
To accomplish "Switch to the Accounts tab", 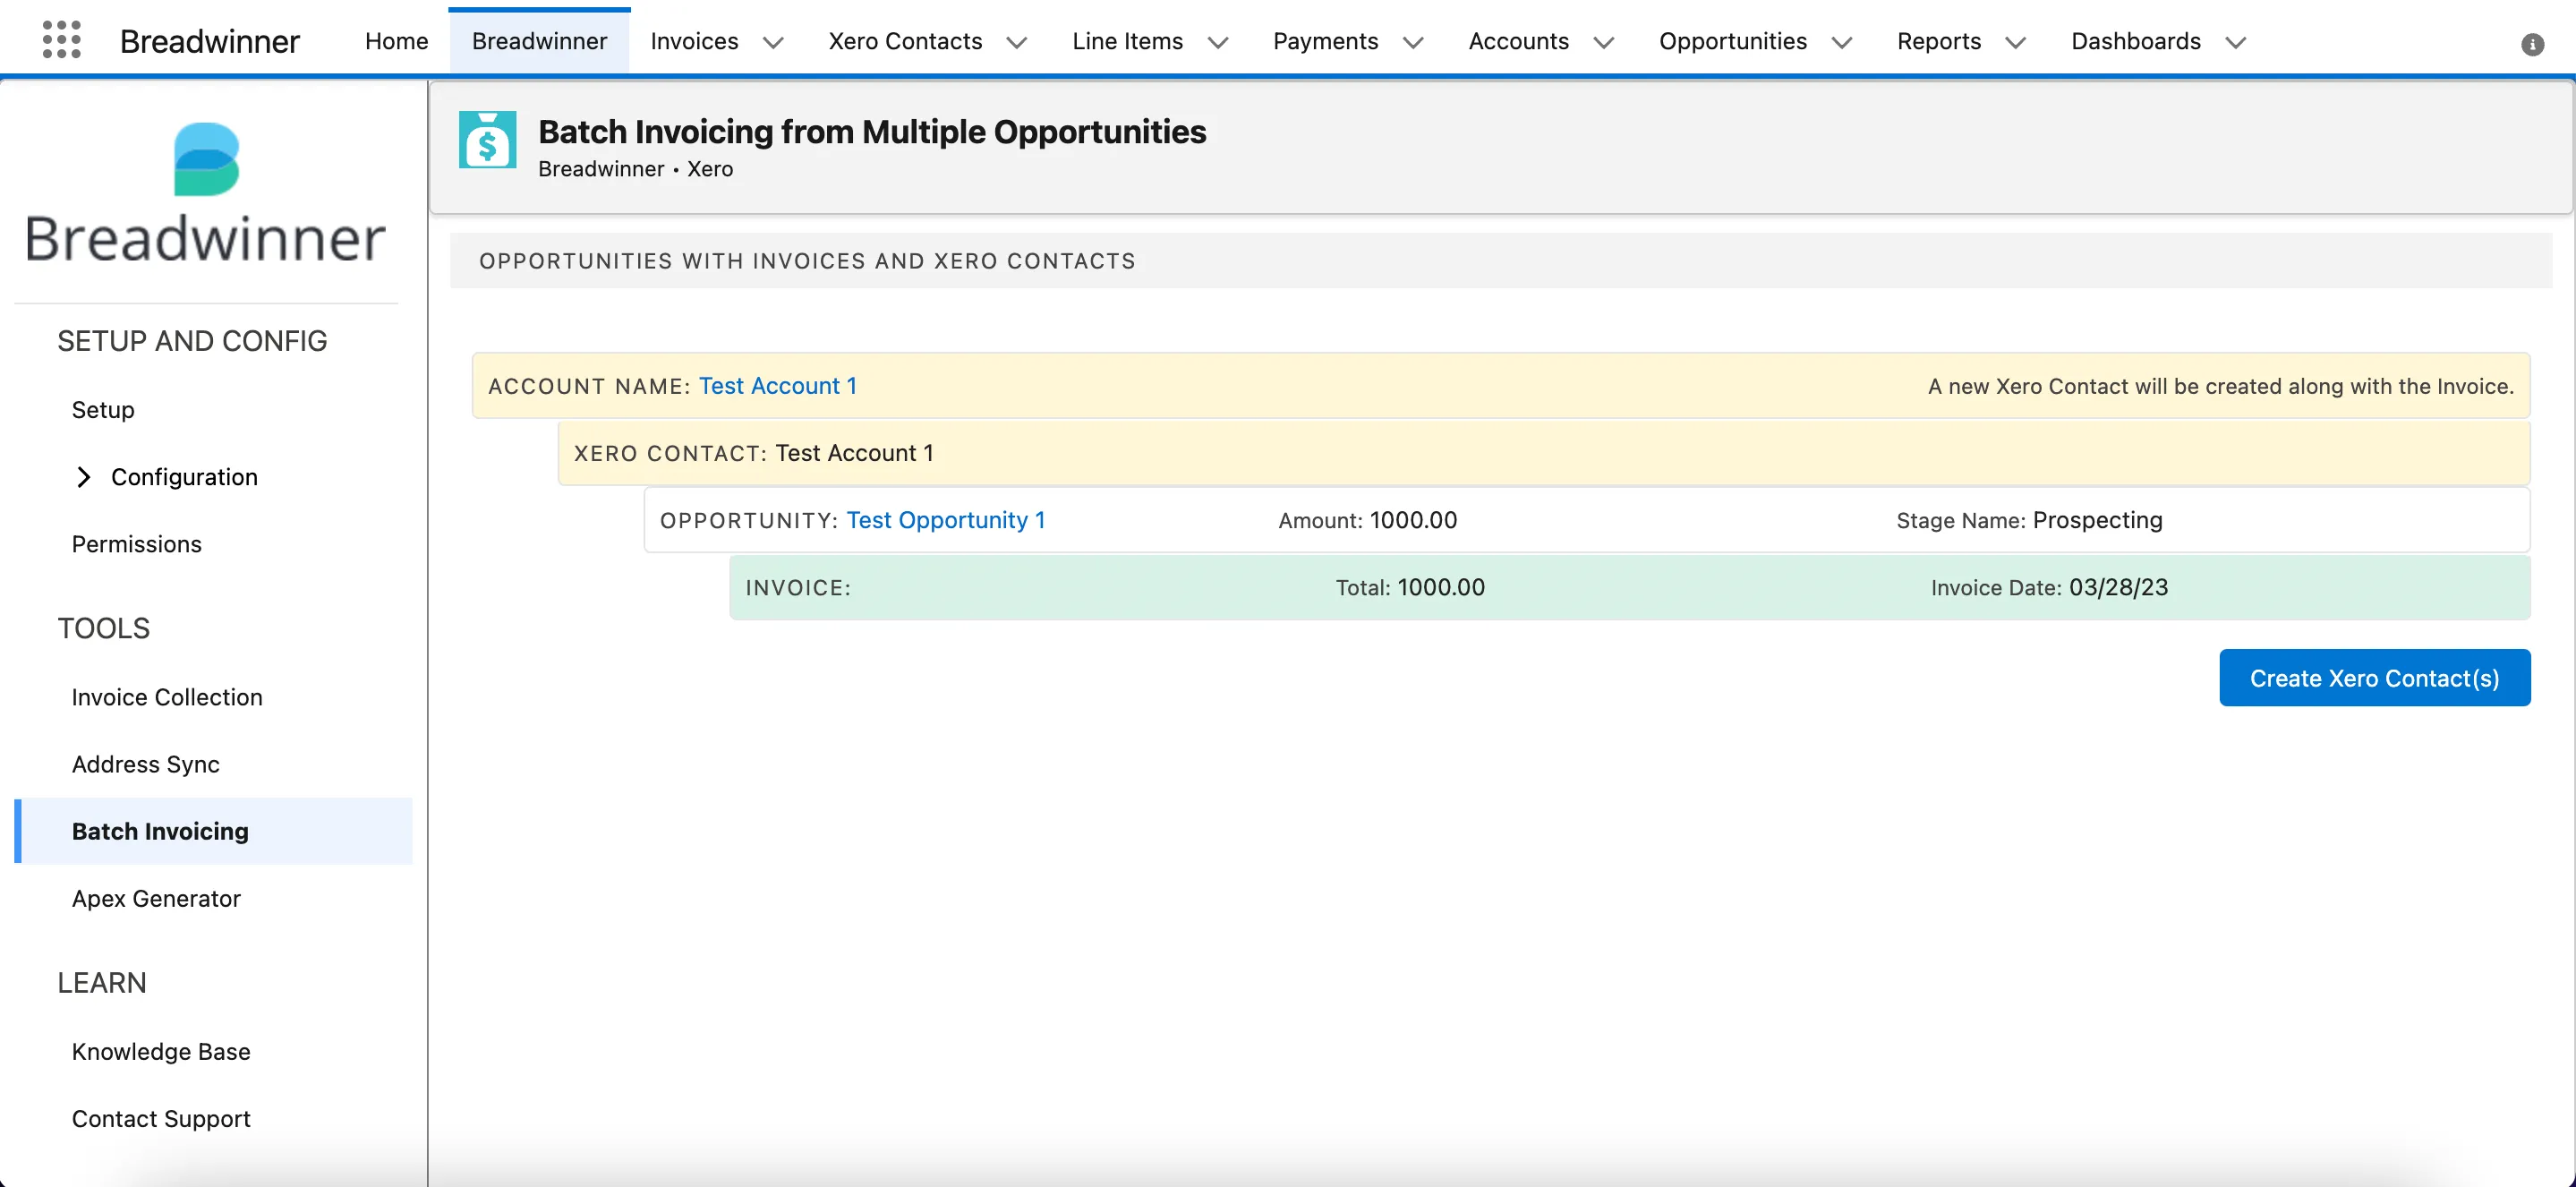I will pyautogui.click(x=1518, y=41).
